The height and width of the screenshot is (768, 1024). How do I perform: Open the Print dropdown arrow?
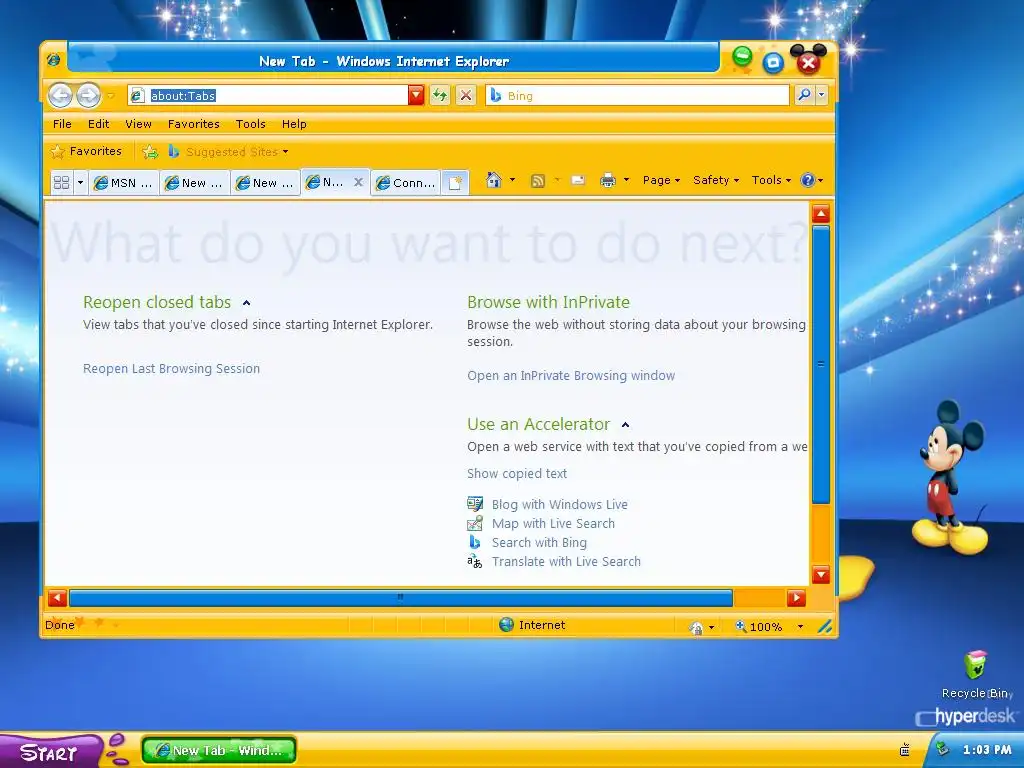coord(626,180)
